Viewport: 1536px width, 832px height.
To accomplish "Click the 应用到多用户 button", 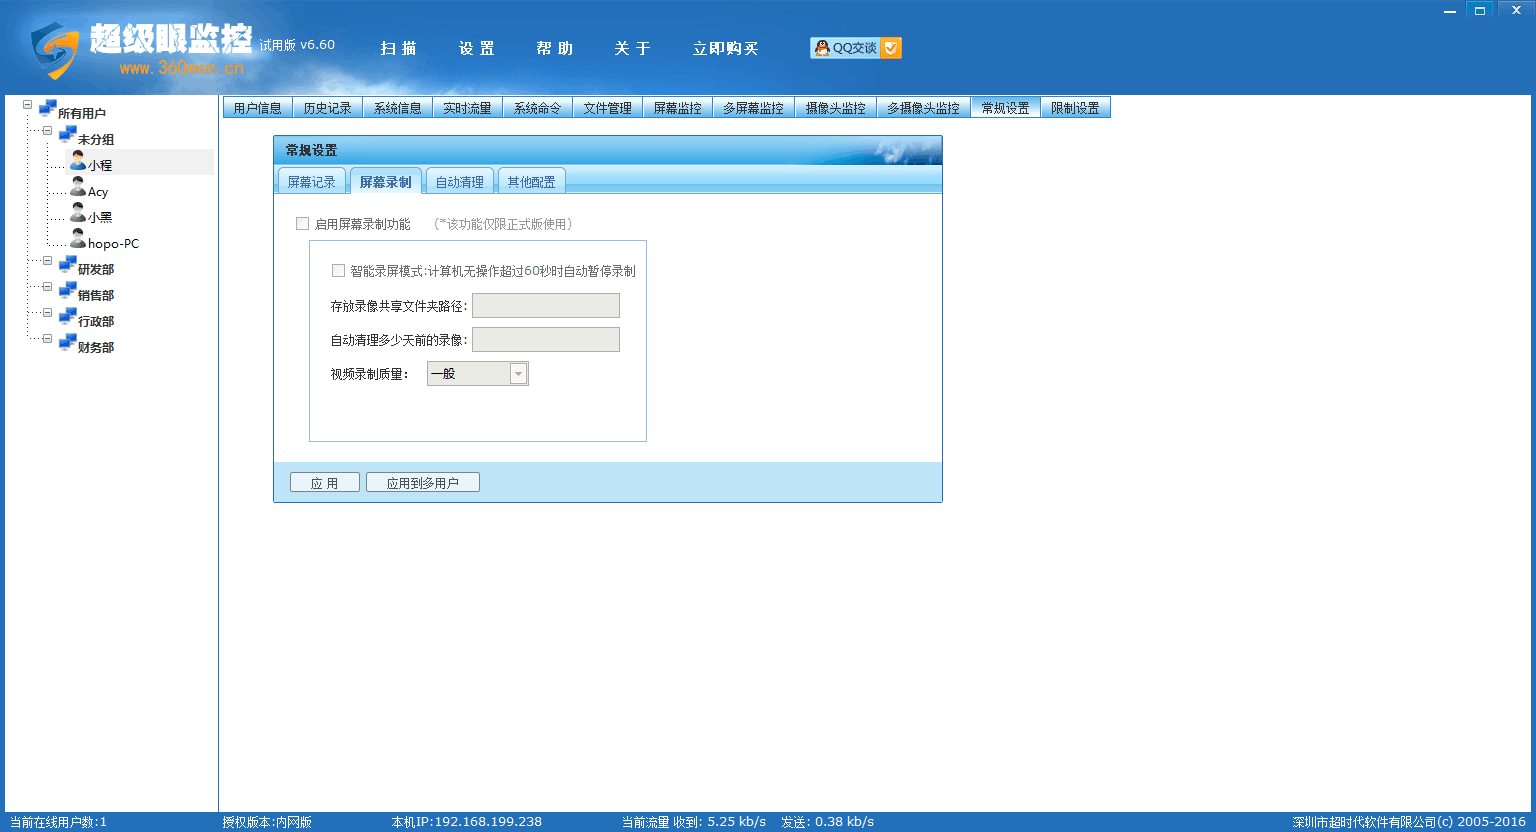I will (x=423, y=483).
